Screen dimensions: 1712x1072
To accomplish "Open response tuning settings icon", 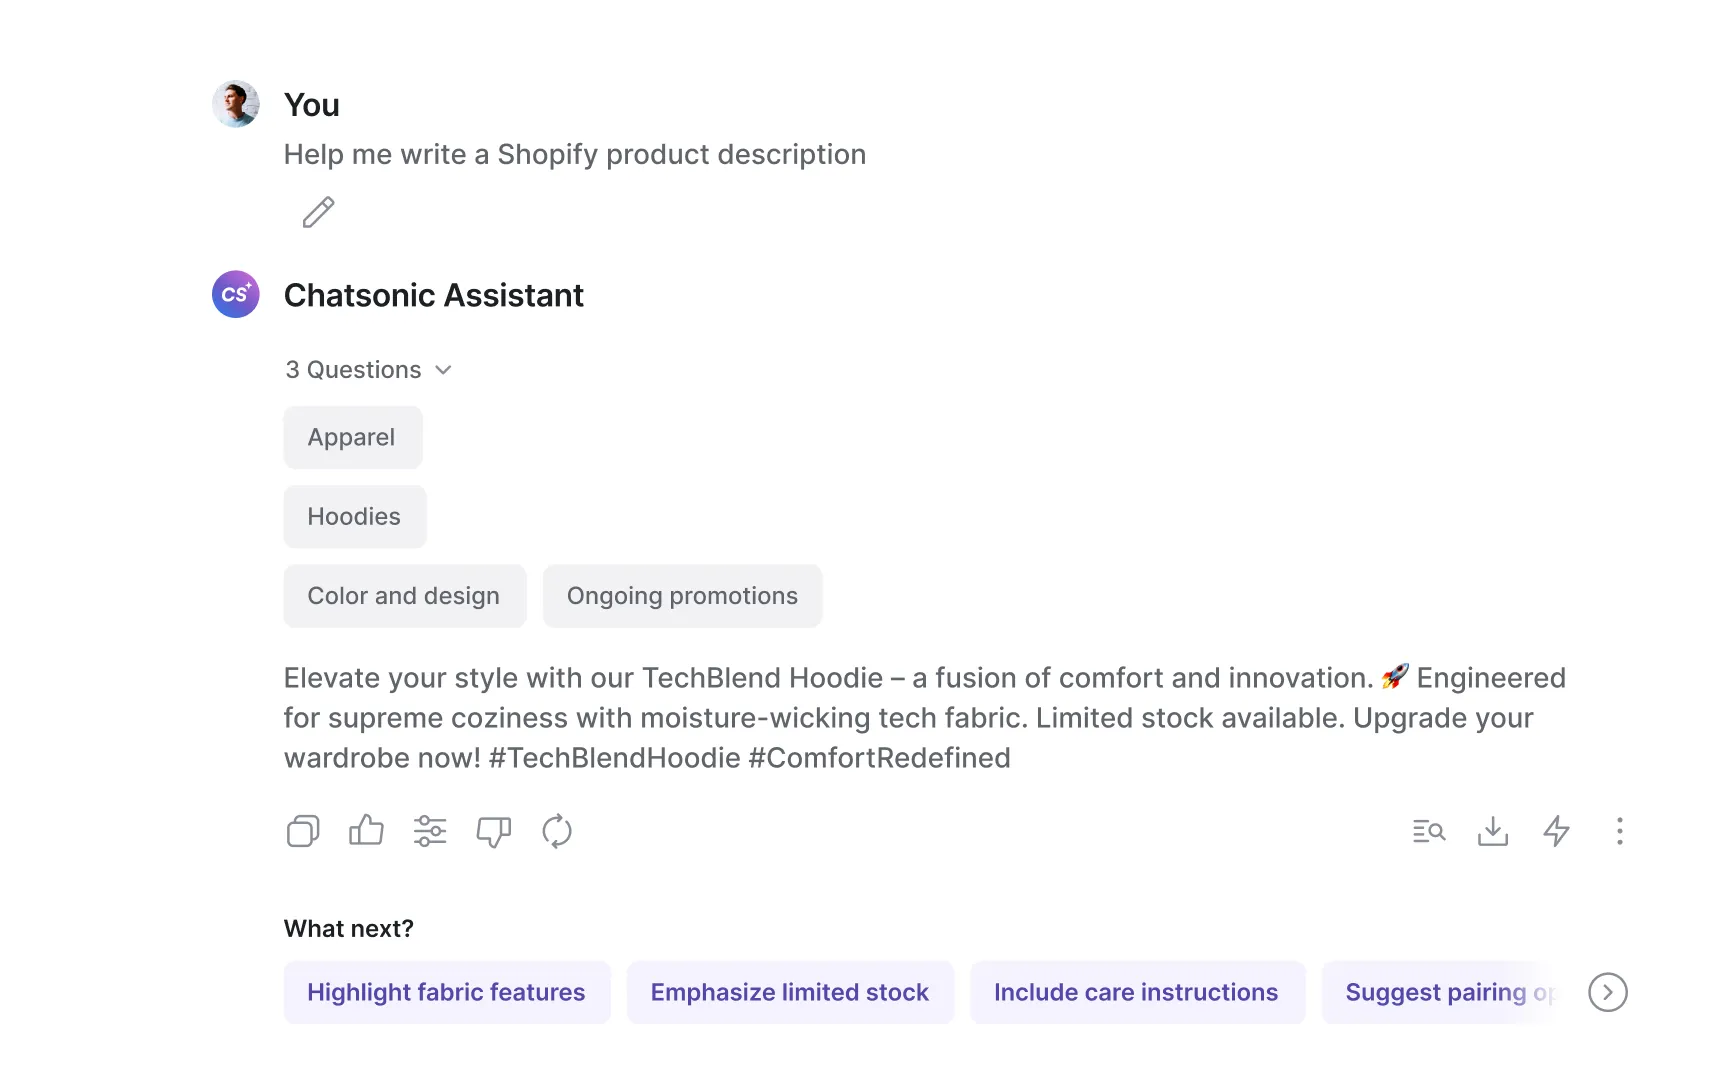I will (x=430, y=831).
